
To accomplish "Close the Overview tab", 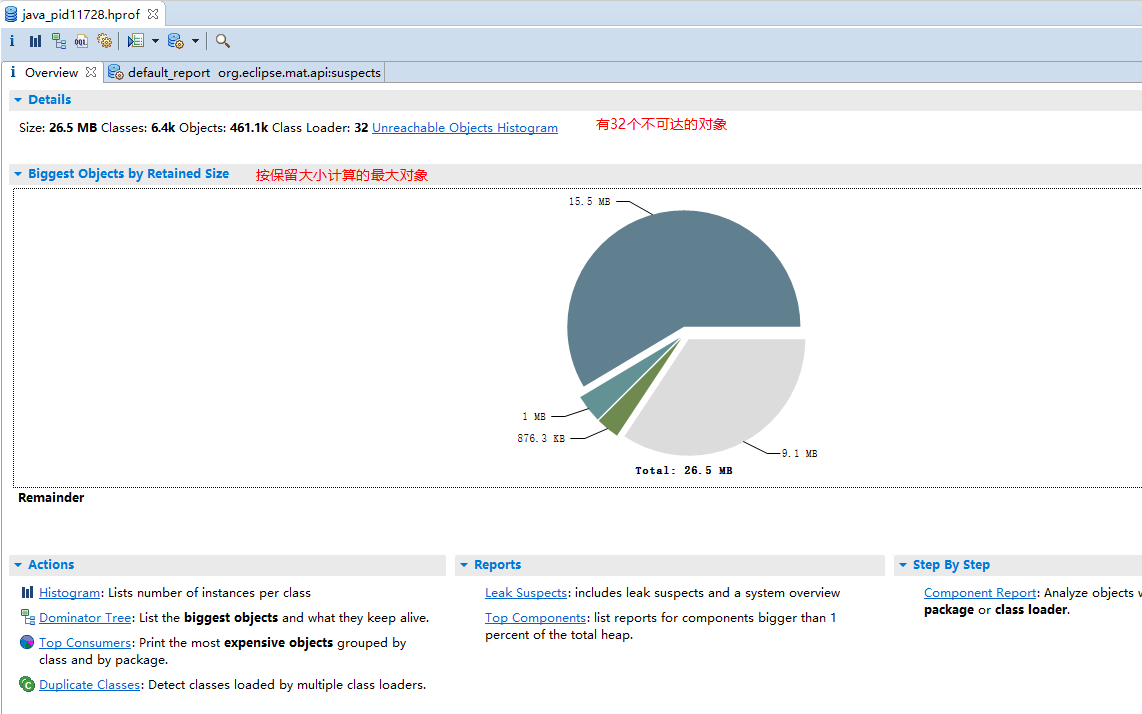I will [90, 72].
